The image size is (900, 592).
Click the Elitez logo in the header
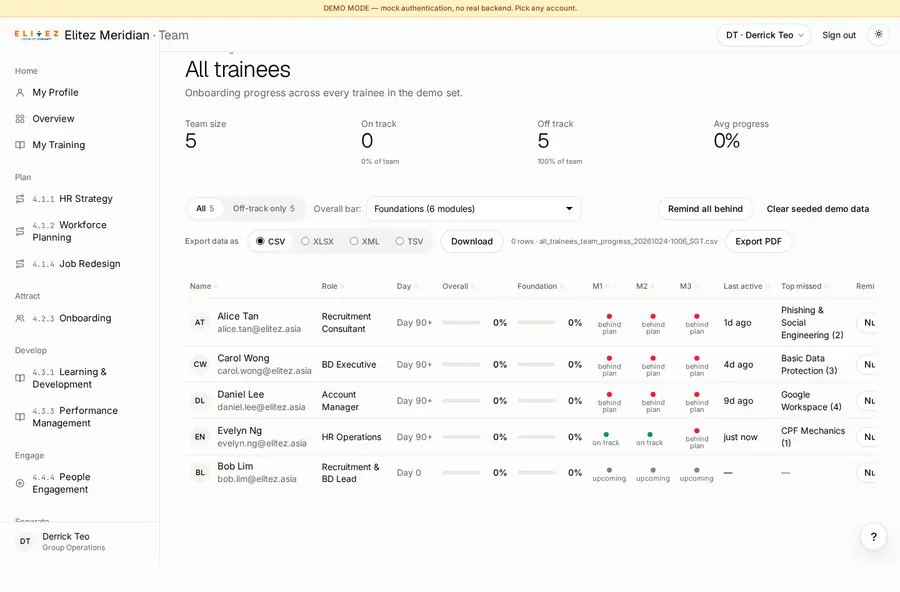click(x=36, y=35)
